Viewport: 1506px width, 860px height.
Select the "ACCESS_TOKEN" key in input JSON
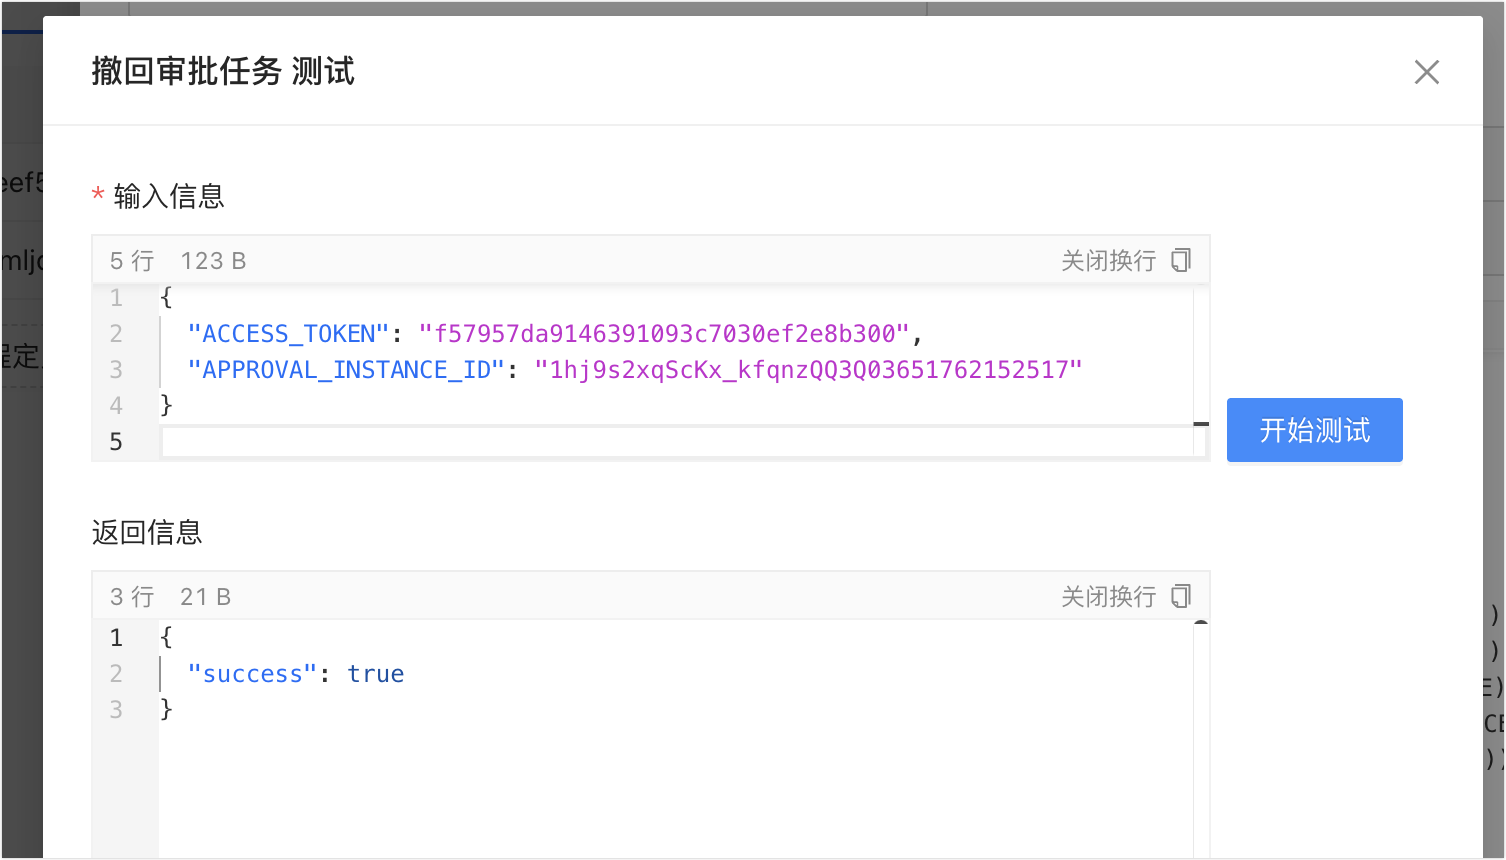pos(288,334)
